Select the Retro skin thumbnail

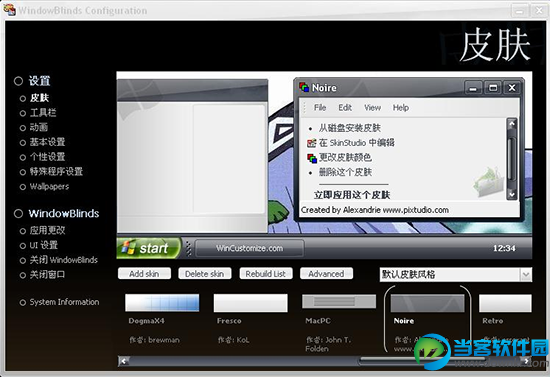point(505,303)
